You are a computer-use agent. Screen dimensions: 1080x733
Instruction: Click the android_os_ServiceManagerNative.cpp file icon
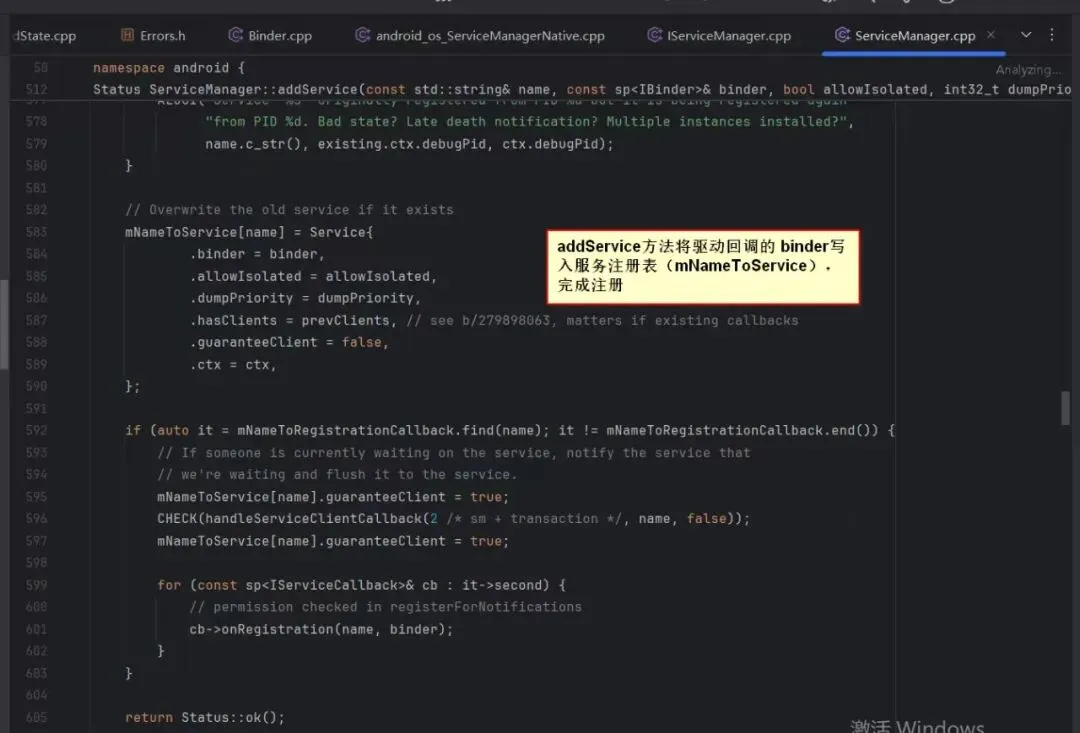362,35
